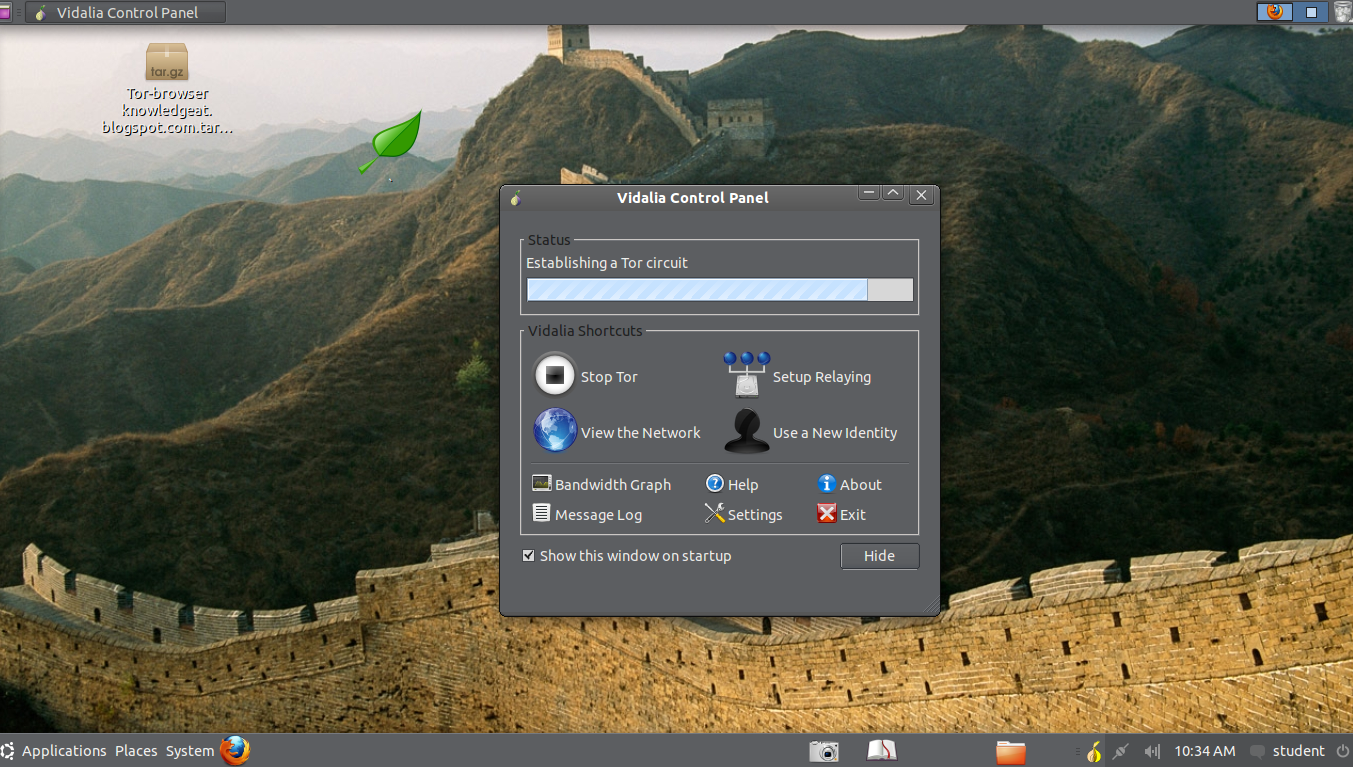Open the Applications menu
The height and width of the screenshot is (767, 1353).
coord(64,751)
